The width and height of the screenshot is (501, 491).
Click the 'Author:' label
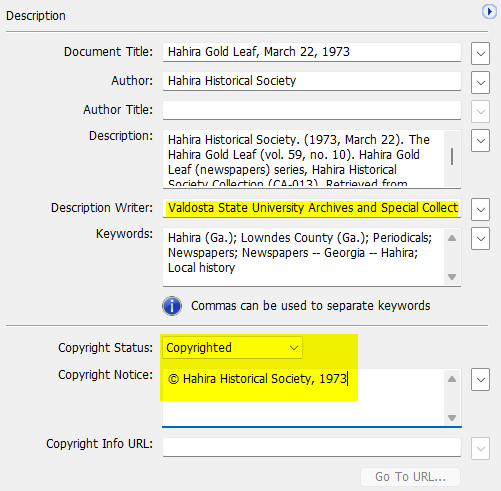coord(132,81)
